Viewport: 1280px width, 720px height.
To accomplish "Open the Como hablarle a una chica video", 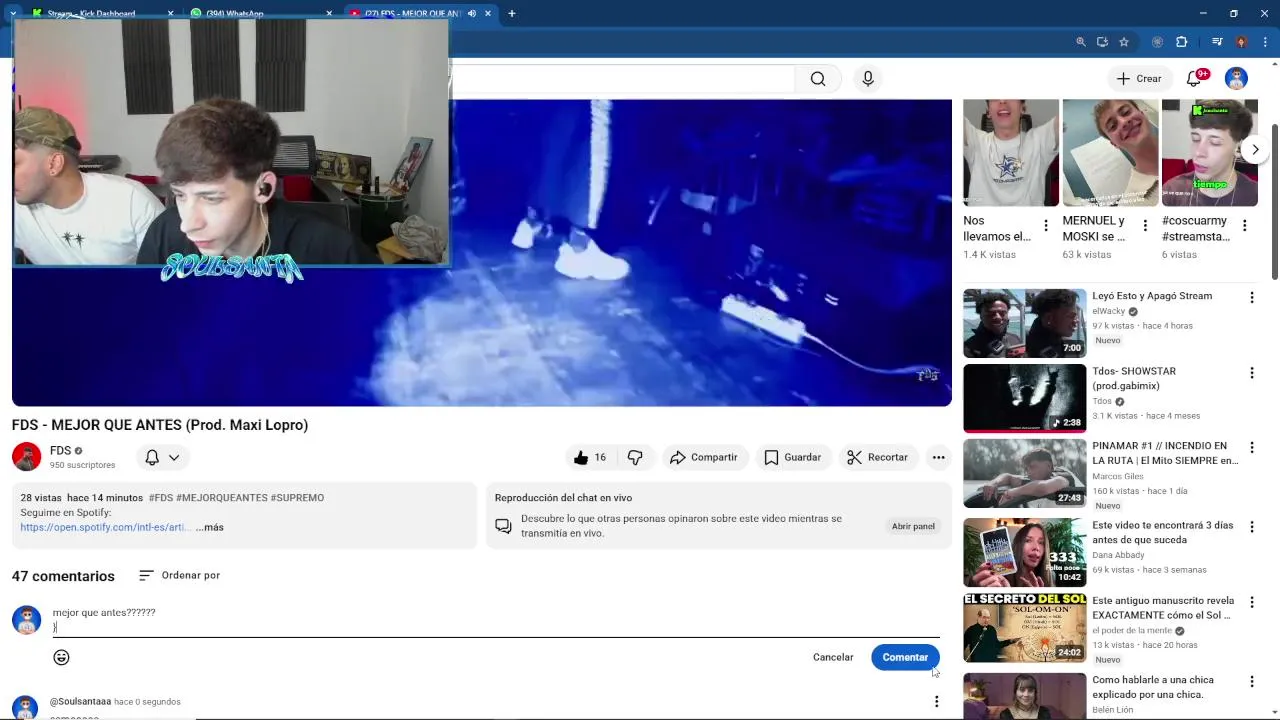I will tap(1153, 687).
